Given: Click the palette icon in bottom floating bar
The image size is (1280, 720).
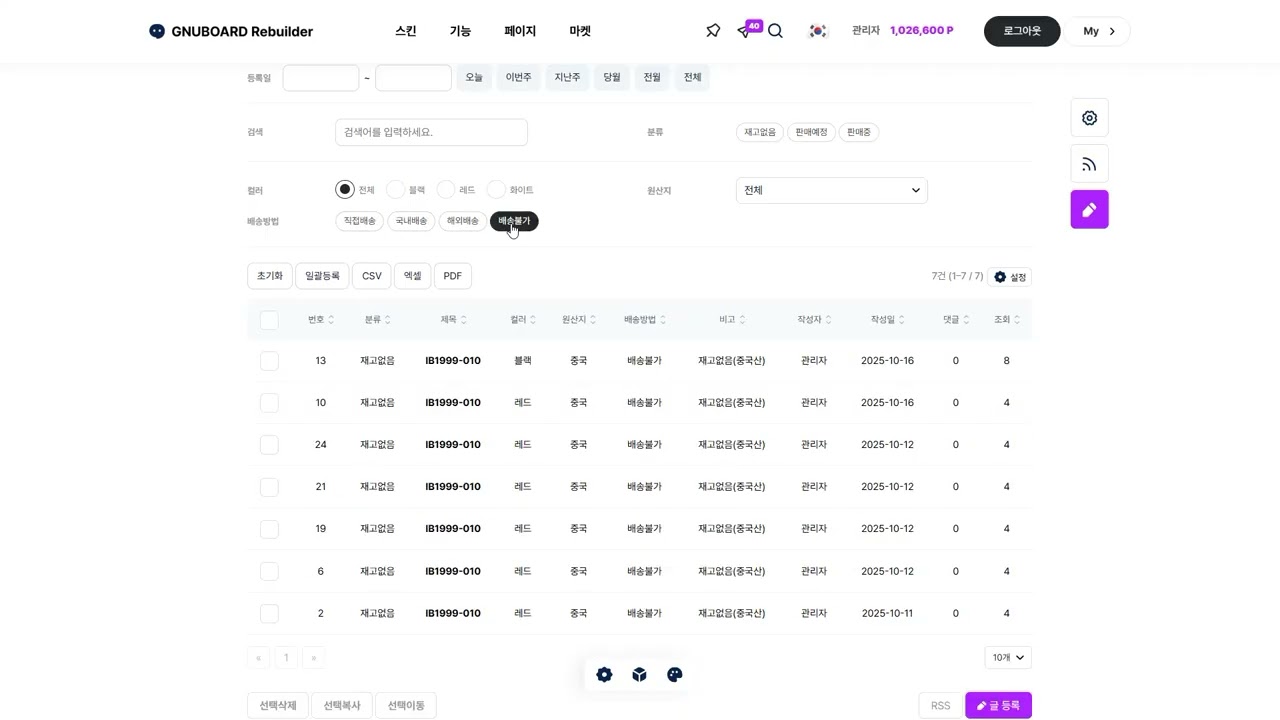Looking at the screenshot, I should (674, 675).
